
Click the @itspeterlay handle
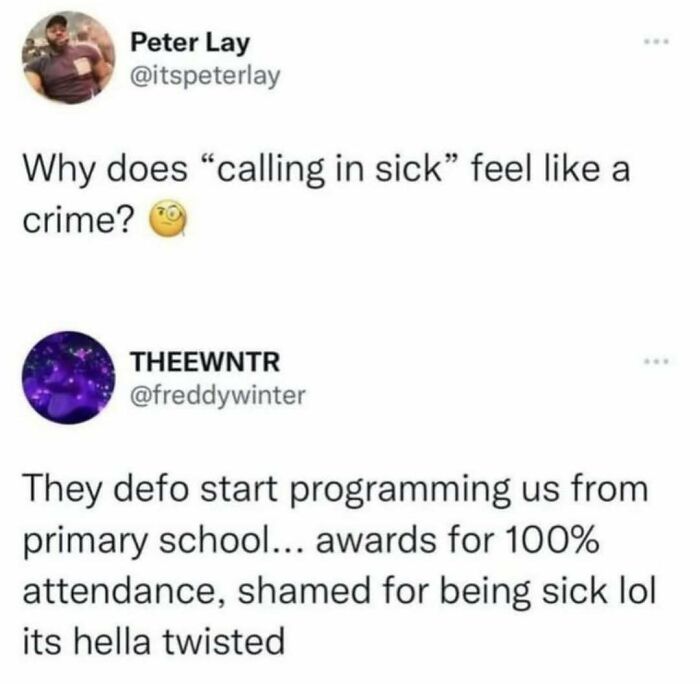pyautogui.click(x=205, y=76)
